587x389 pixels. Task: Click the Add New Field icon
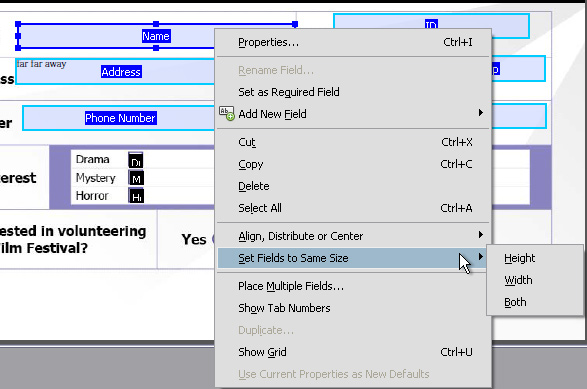[x=226, y=113]
